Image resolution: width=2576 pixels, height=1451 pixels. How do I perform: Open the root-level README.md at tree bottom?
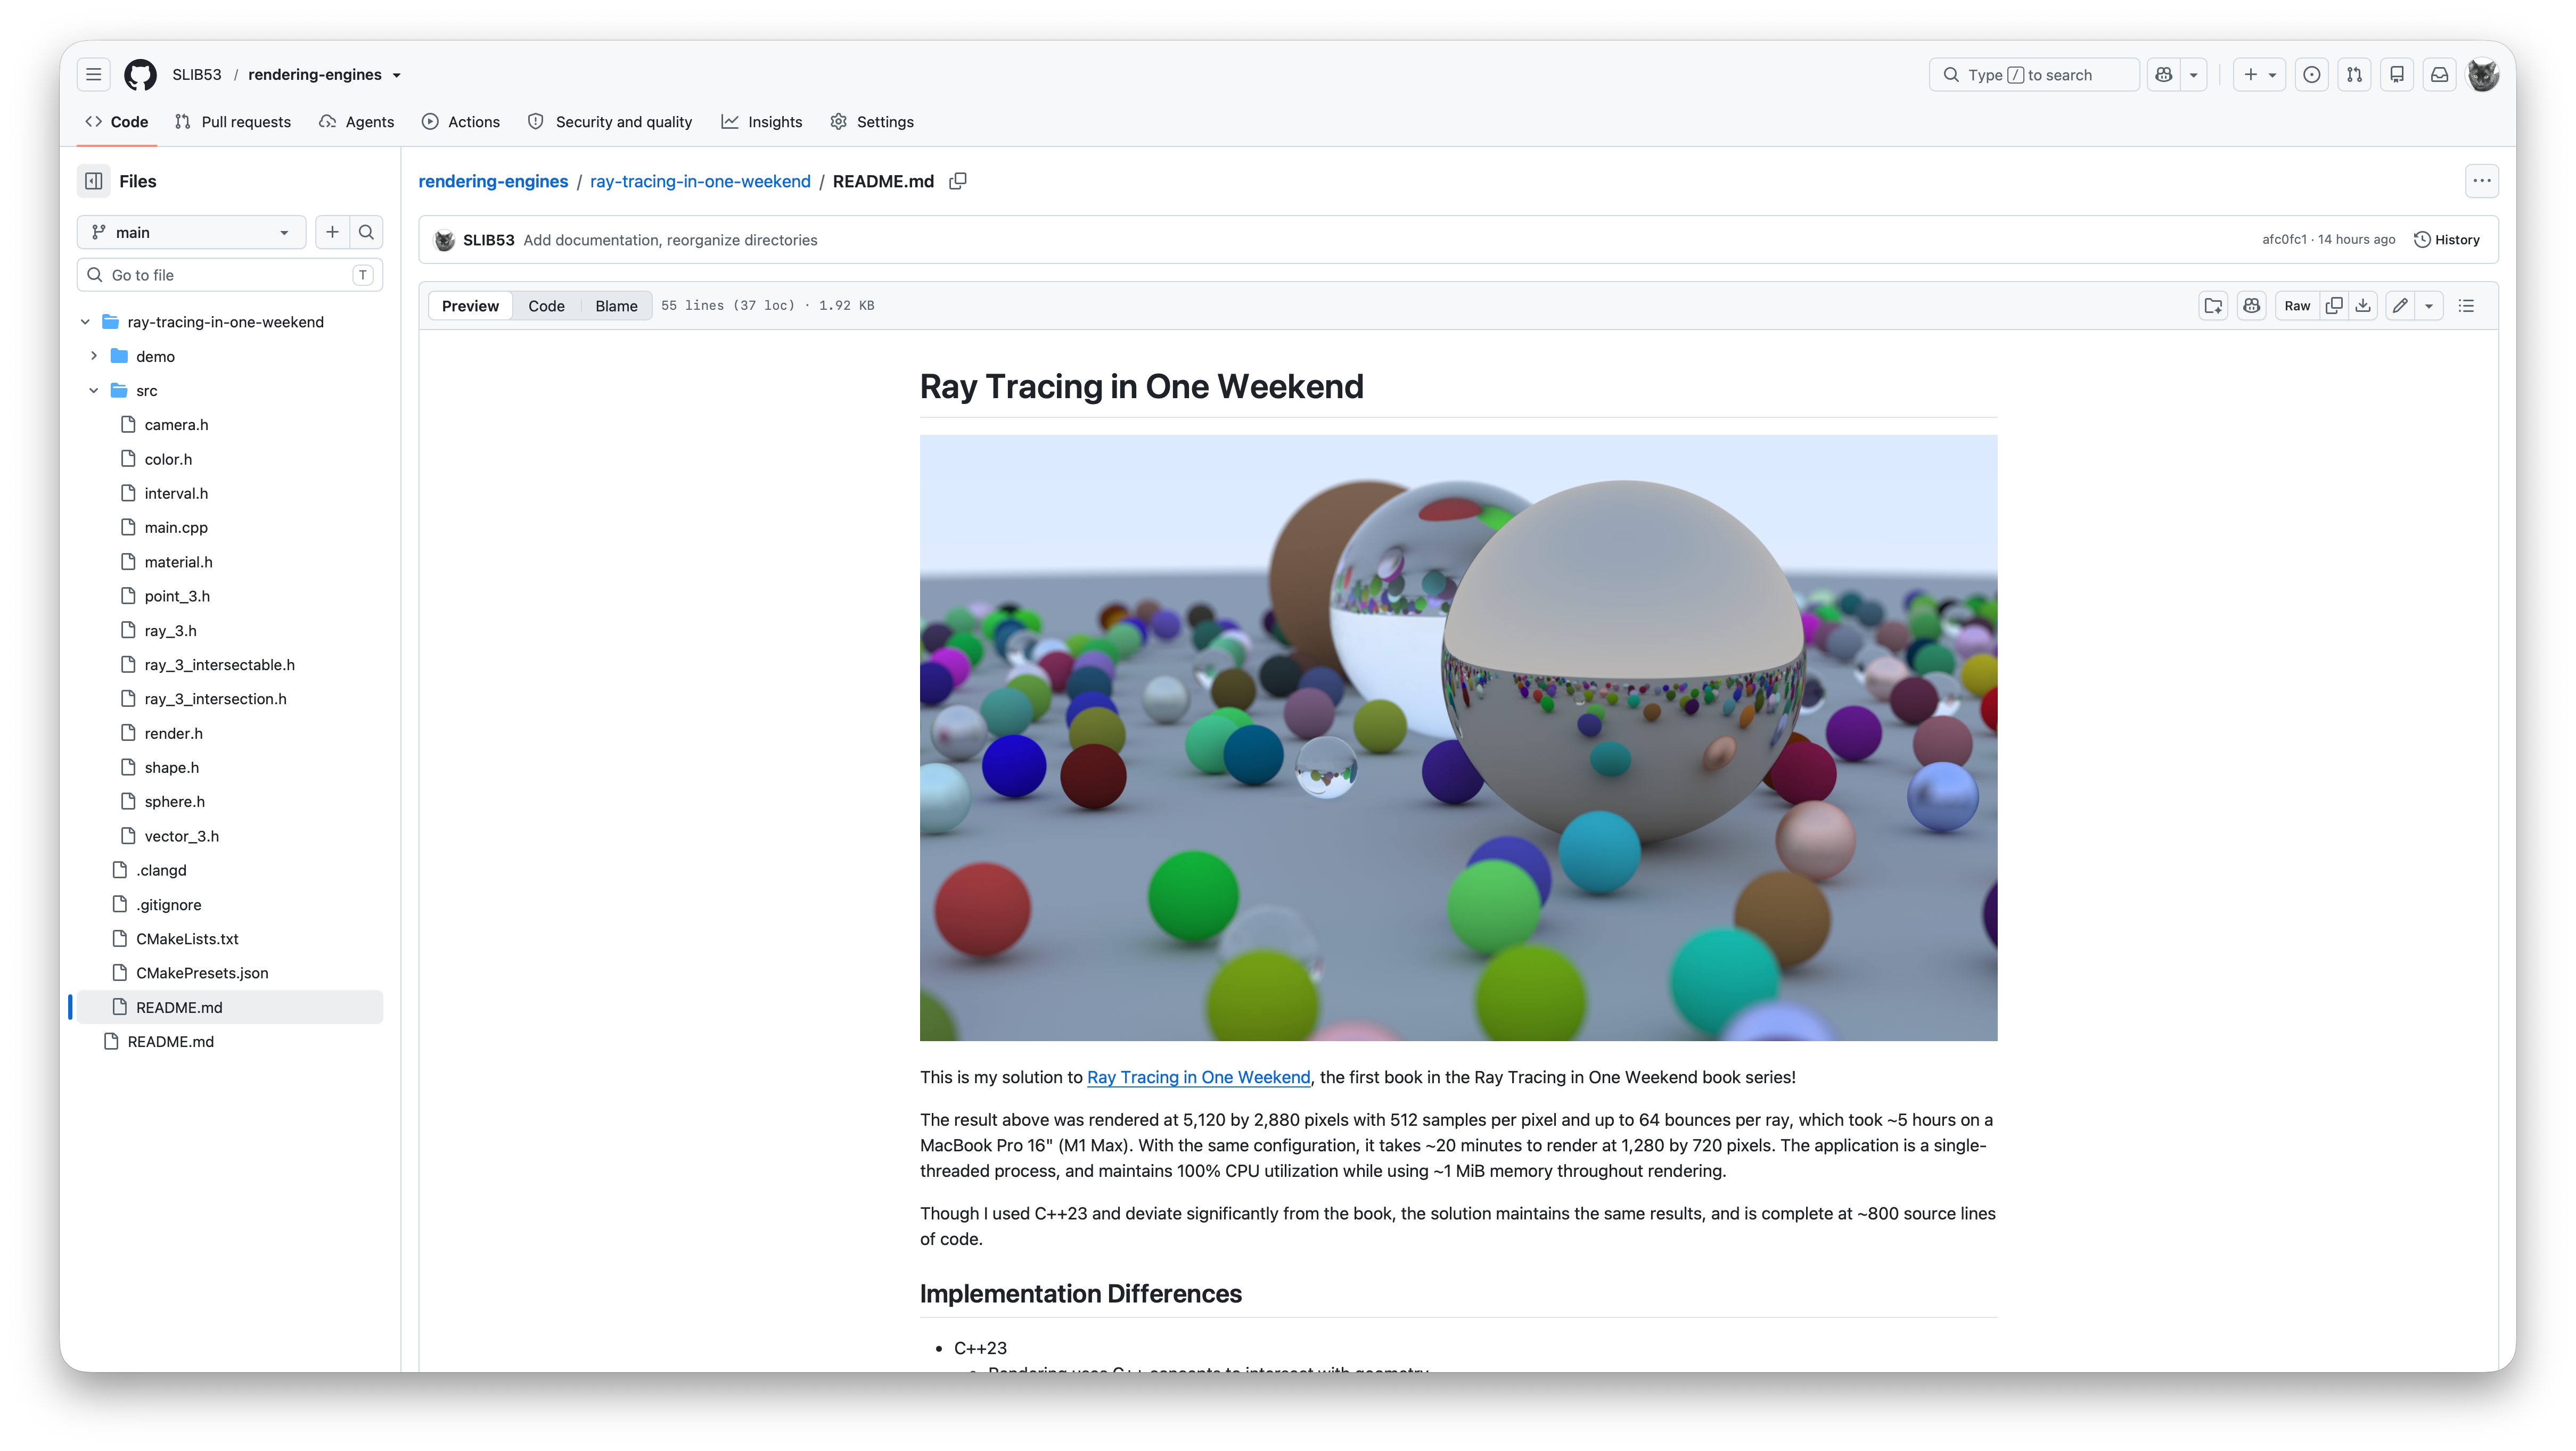pyautogui.click(x=170, y=1041)
